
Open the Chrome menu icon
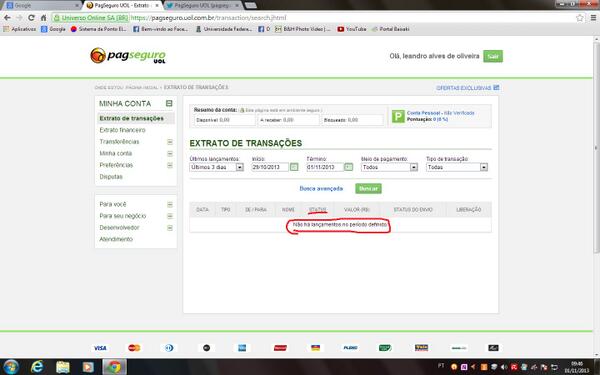593,18
